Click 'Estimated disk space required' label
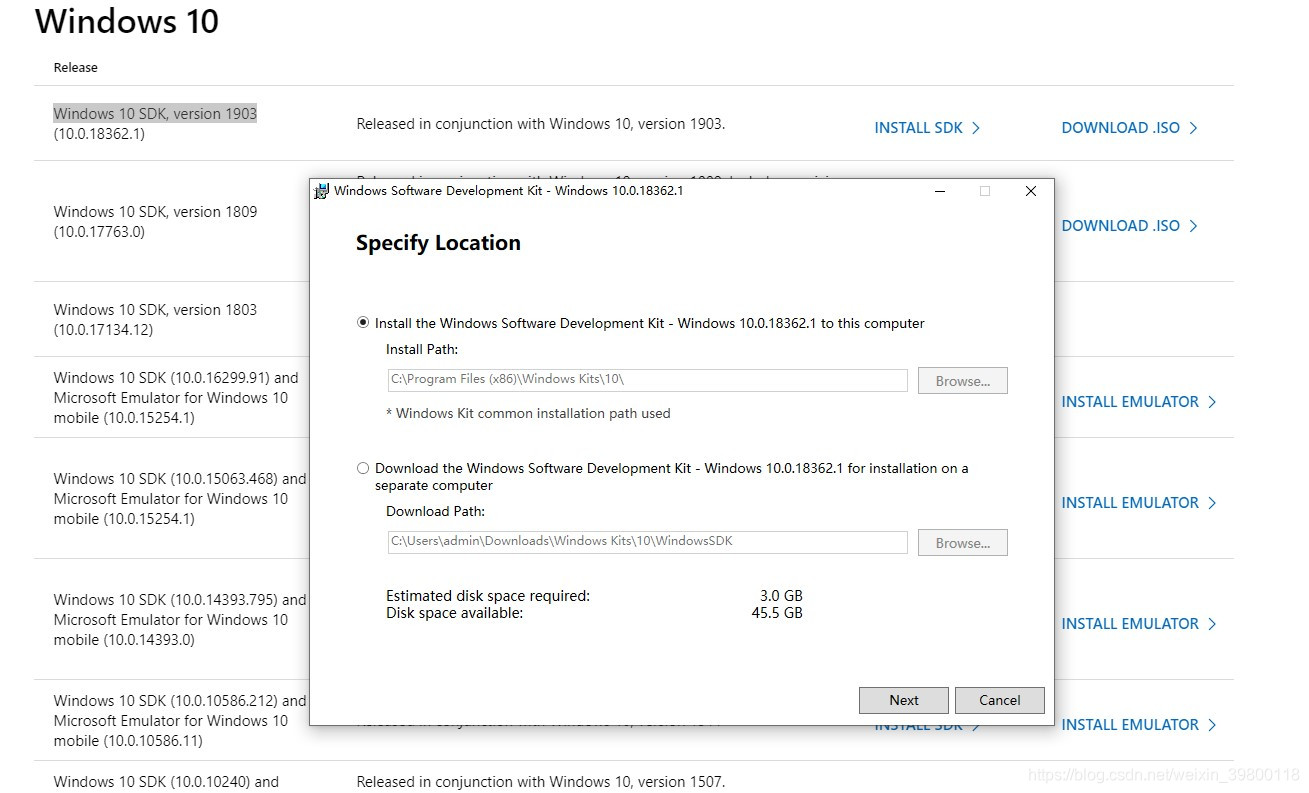Image resolution: width=1309 pixels, height=793 pixels. pos(488,596)
